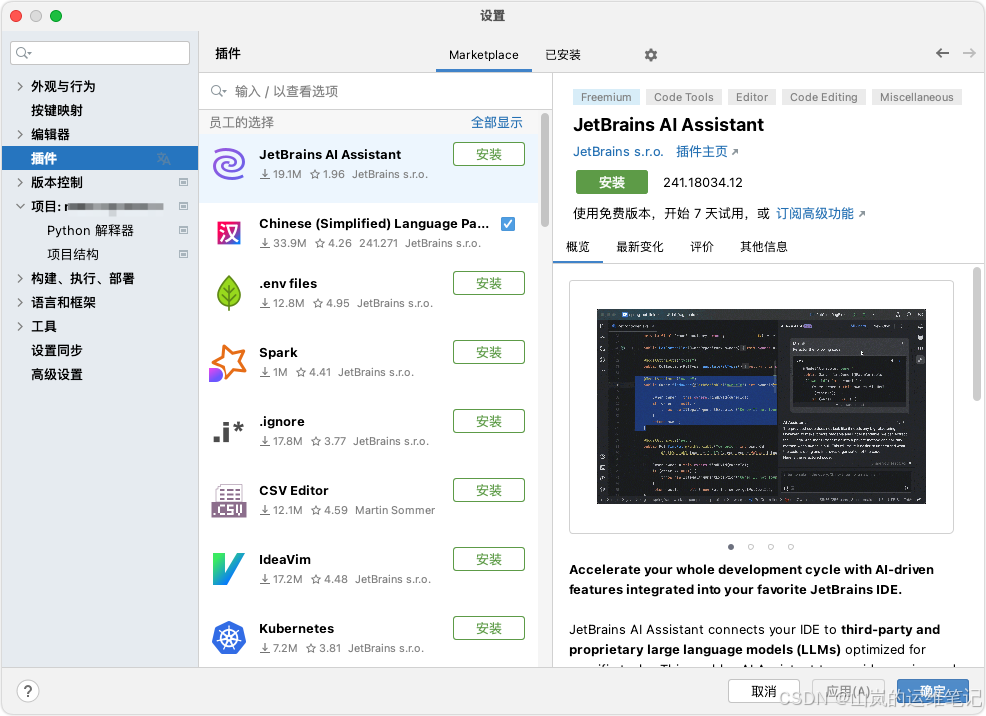Viewport: 986px width, 716px height.
Task: Click the plugin list vertical scrollbar
Action: [x=545, y=170]
